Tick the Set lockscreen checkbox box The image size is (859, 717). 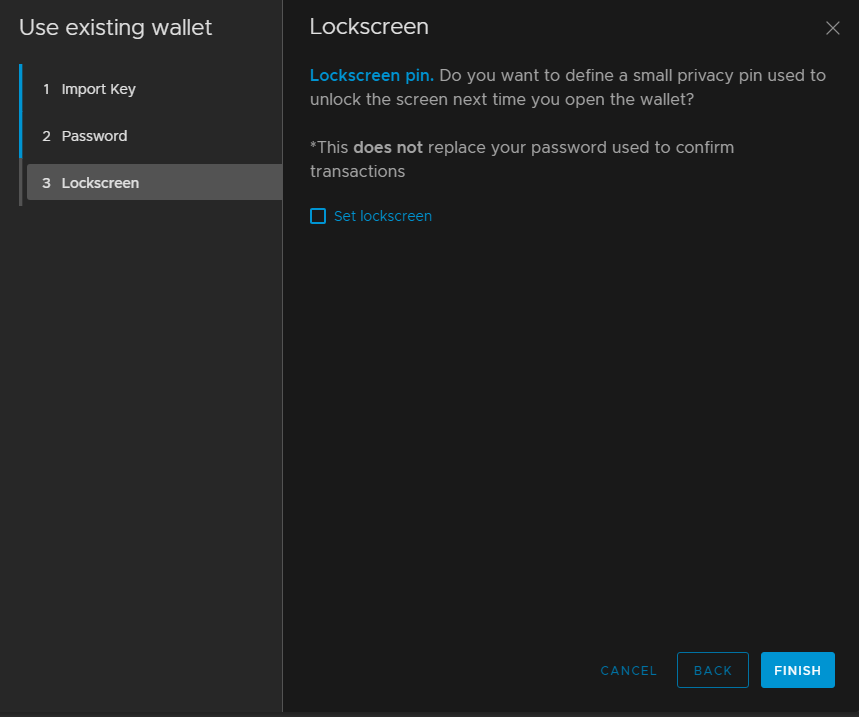(x=318, y=216)
